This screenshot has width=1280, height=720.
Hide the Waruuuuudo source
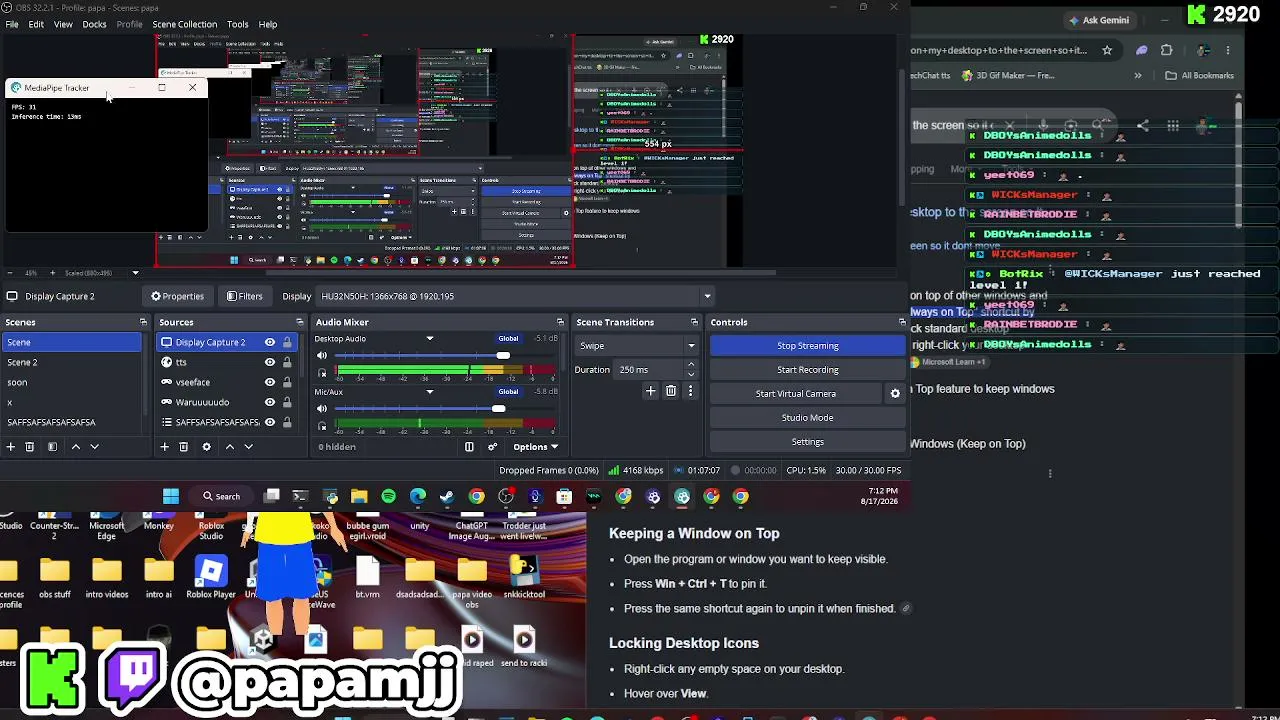(x=269, y=402)
